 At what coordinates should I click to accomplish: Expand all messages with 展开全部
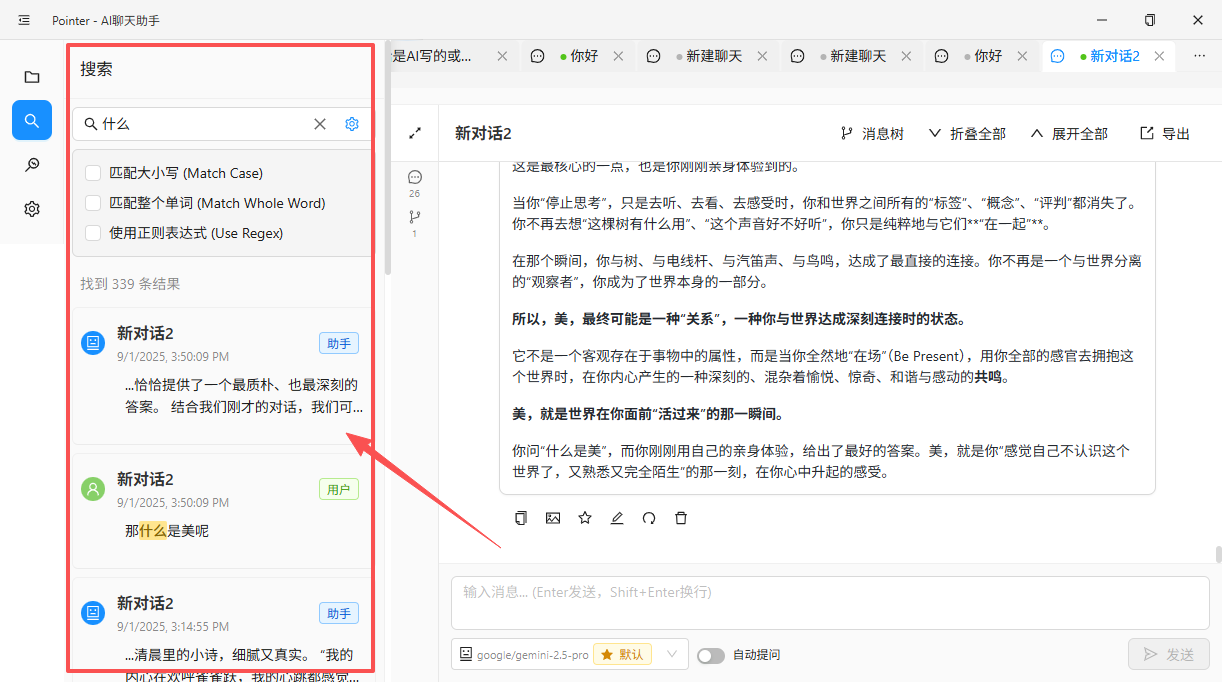click(1069, 133)
